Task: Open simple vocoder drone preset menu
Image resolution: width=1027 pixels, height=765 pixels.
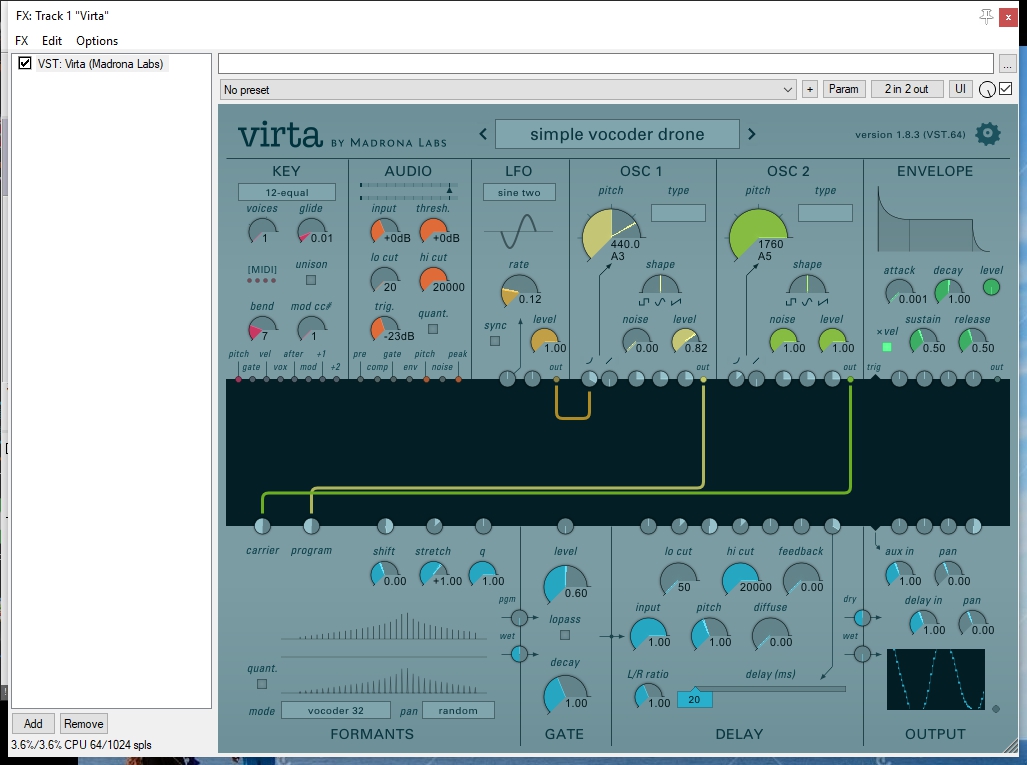Action: tap(617, 134)
